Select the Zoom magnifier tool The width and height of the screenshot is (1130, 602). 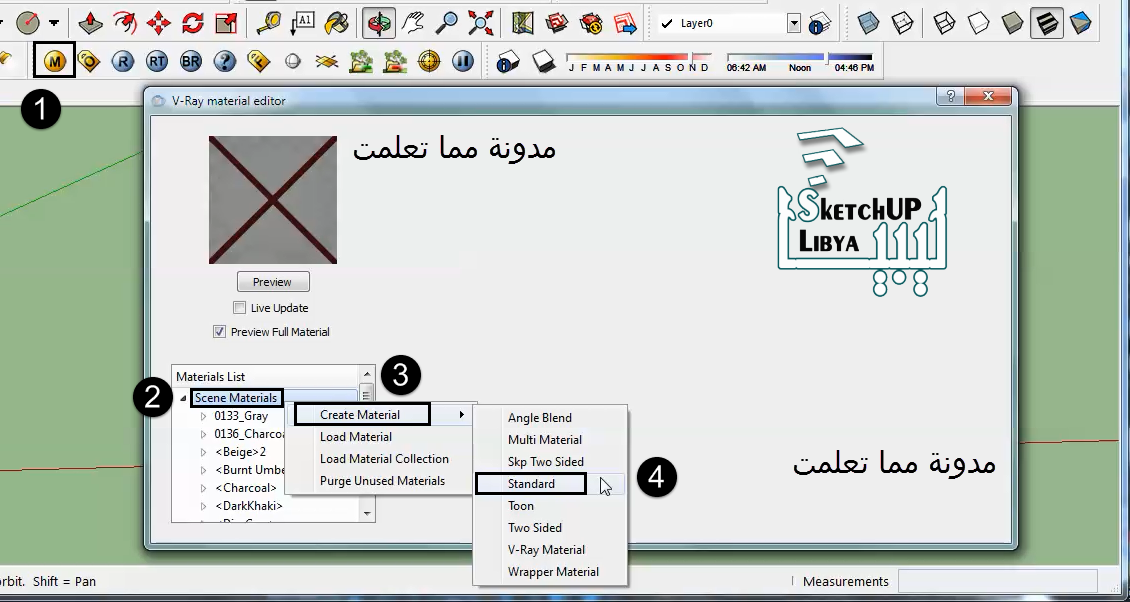coord(447,23)
